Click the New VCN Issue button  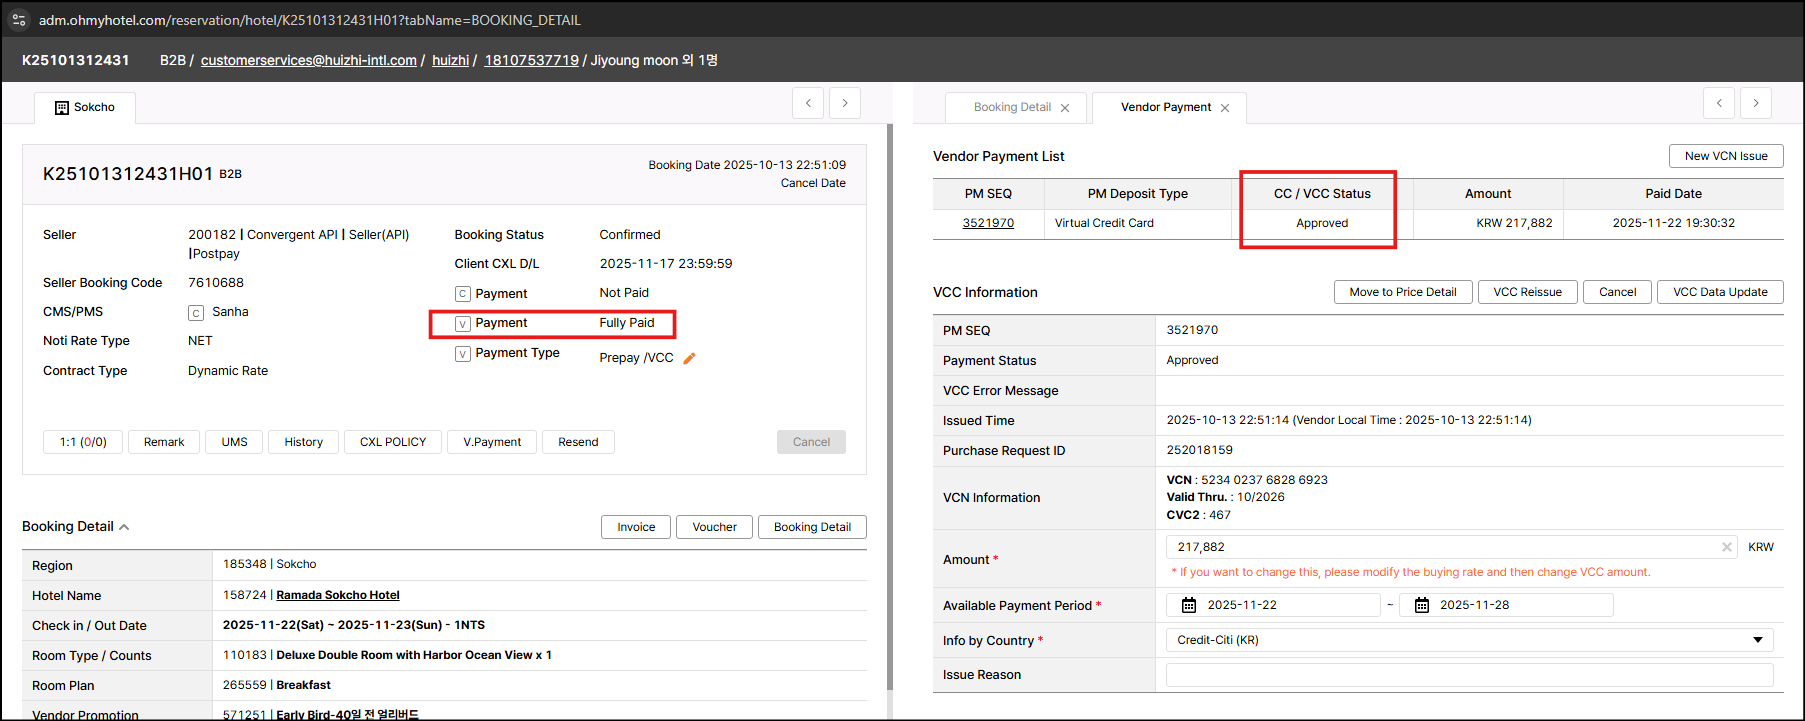(x=1725, y=156)
